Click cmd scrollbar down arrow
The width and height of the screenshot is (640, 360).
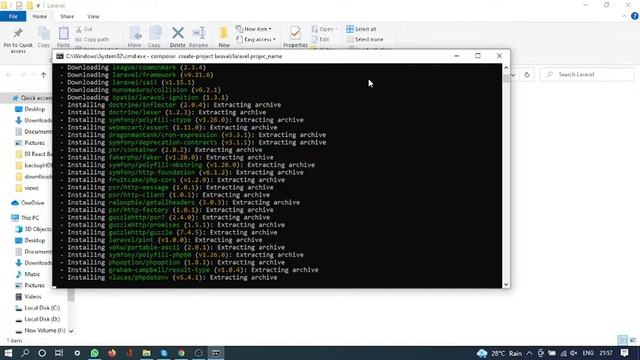[x=506, y=284]
